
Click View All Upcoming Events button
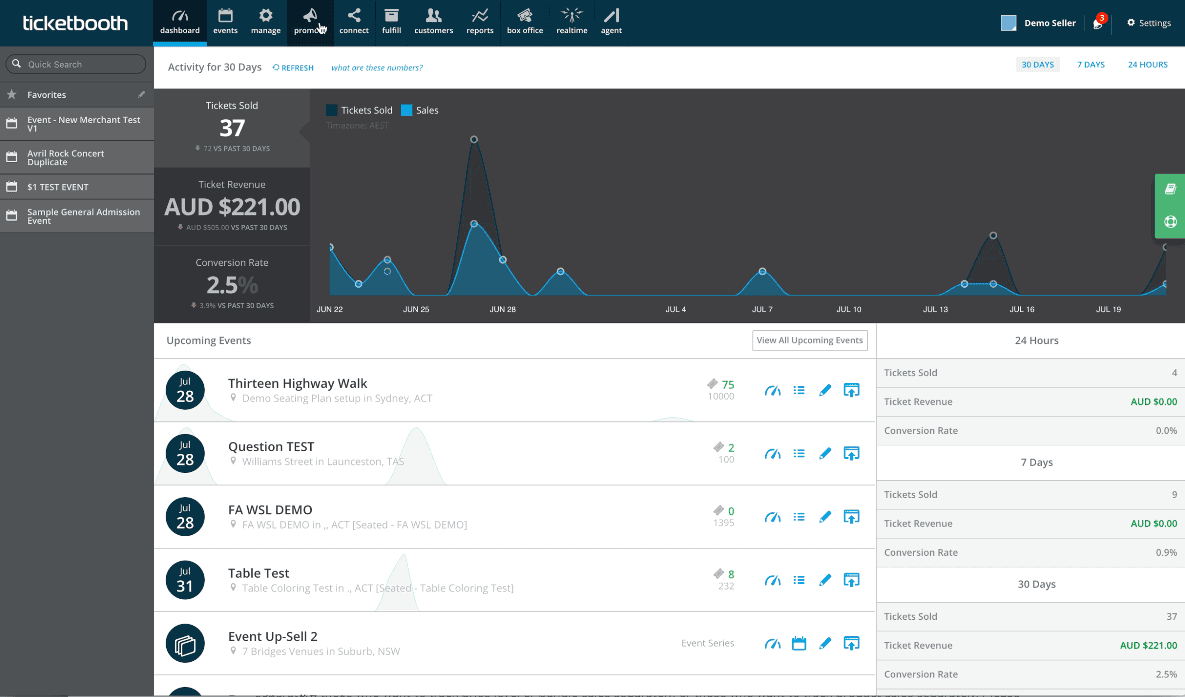[x=809, y=340]
